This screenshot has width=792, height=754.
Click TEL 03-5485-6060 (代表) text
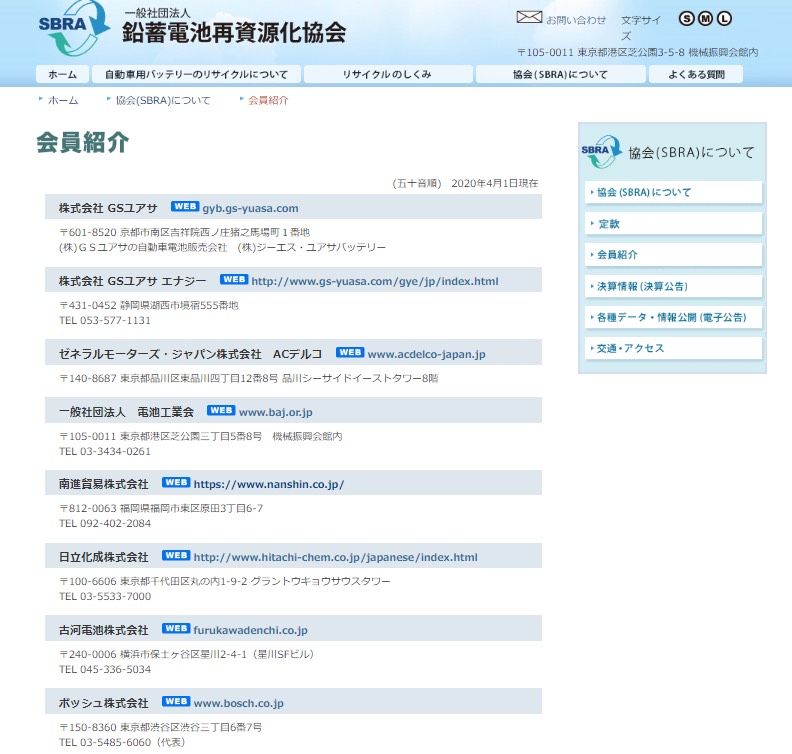coord(122,742)
